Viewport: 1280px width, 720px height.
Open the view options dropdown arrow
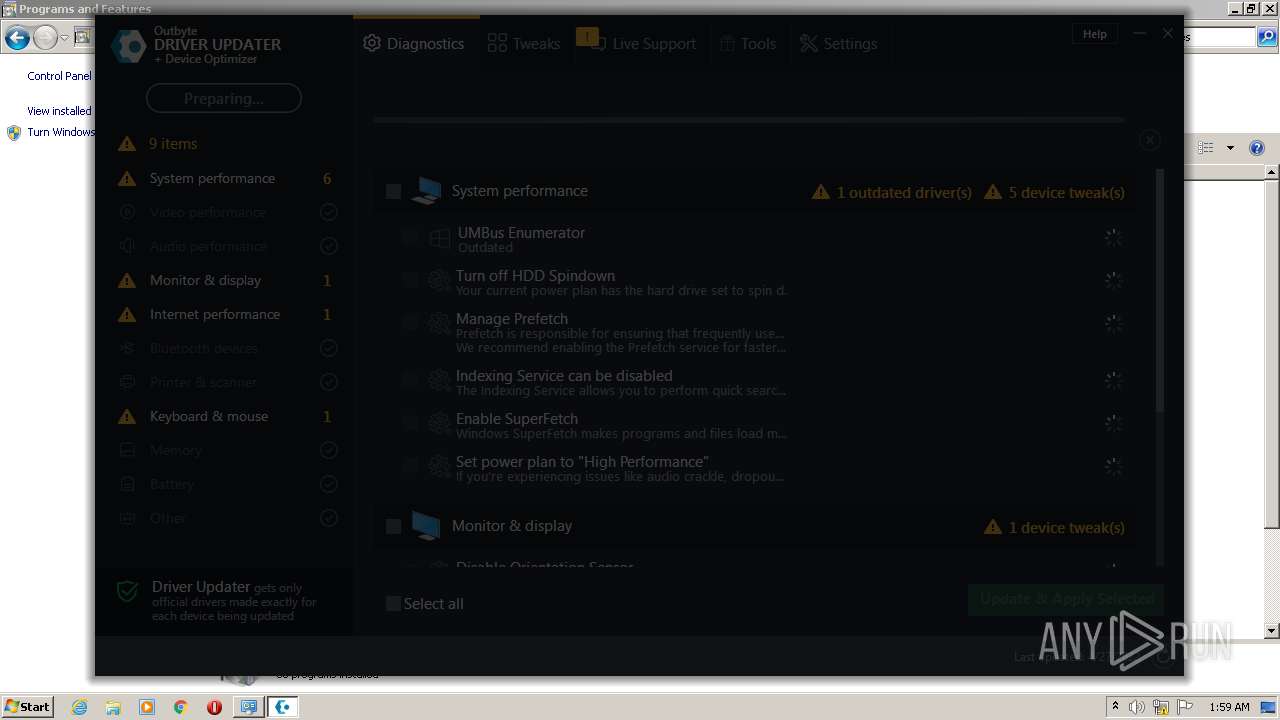1230,148
